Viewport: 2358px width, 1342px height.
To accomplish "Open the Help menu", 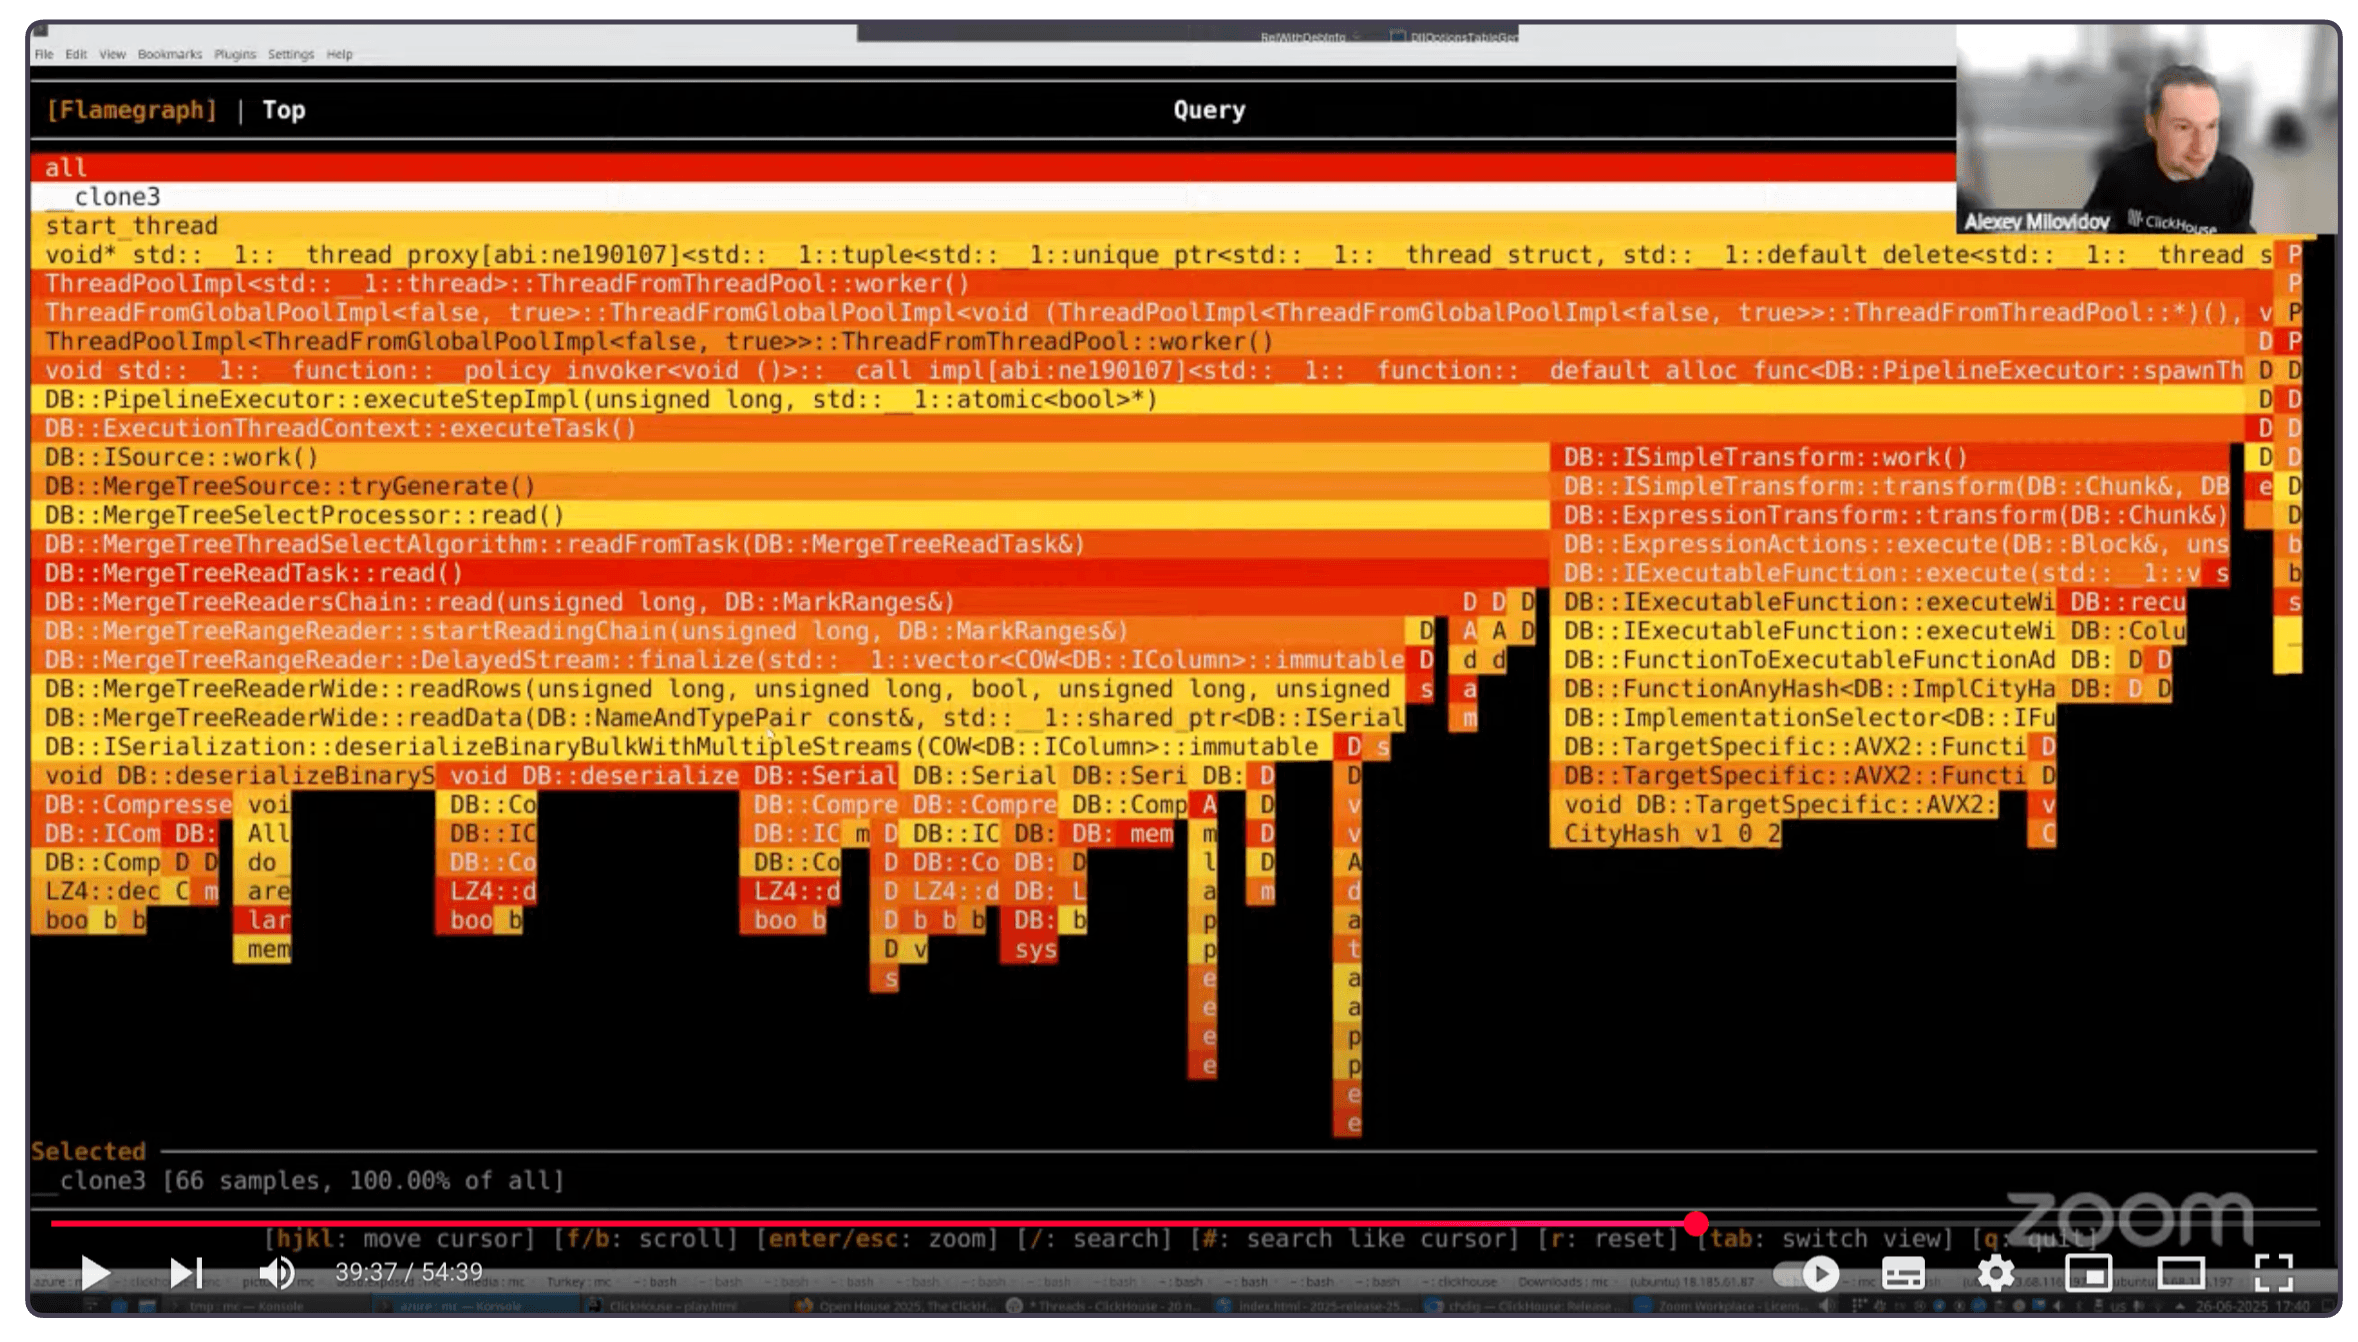I will click(x=340, y=54).
